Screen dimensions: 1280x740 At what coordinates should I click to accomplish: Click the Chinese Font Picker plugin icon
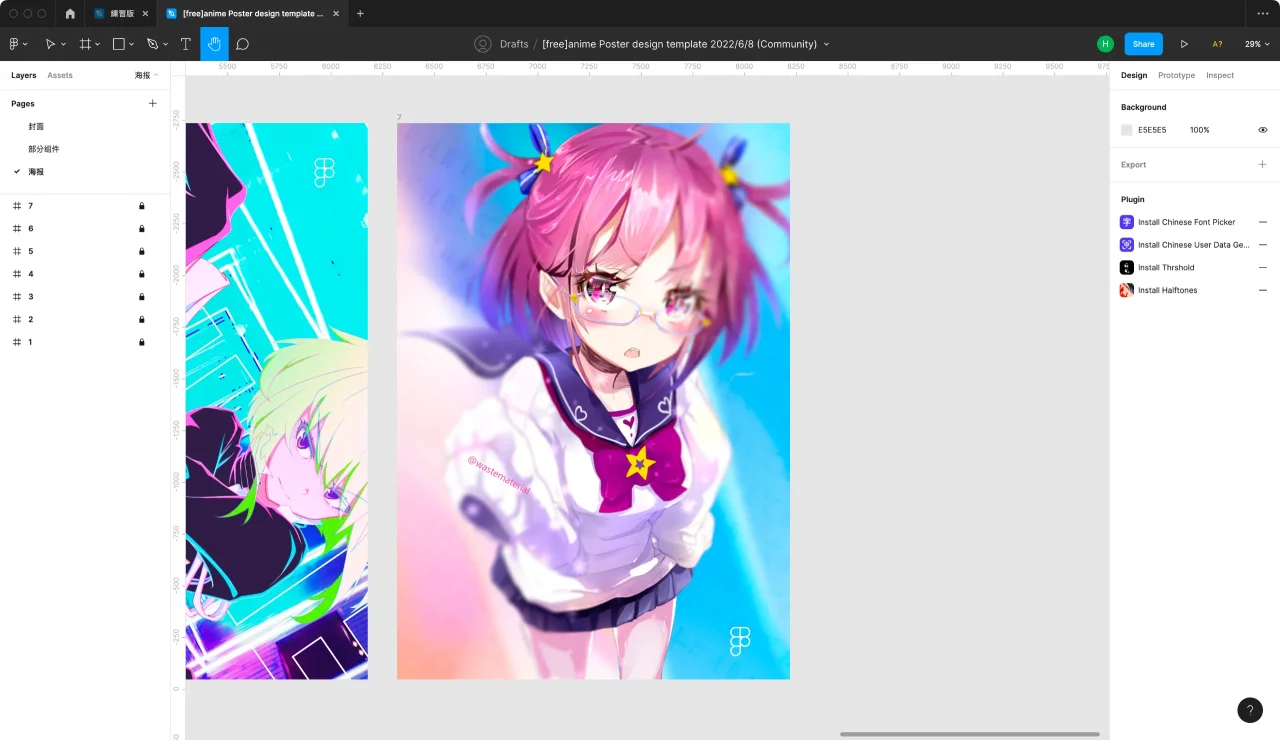coord(1127,222)
